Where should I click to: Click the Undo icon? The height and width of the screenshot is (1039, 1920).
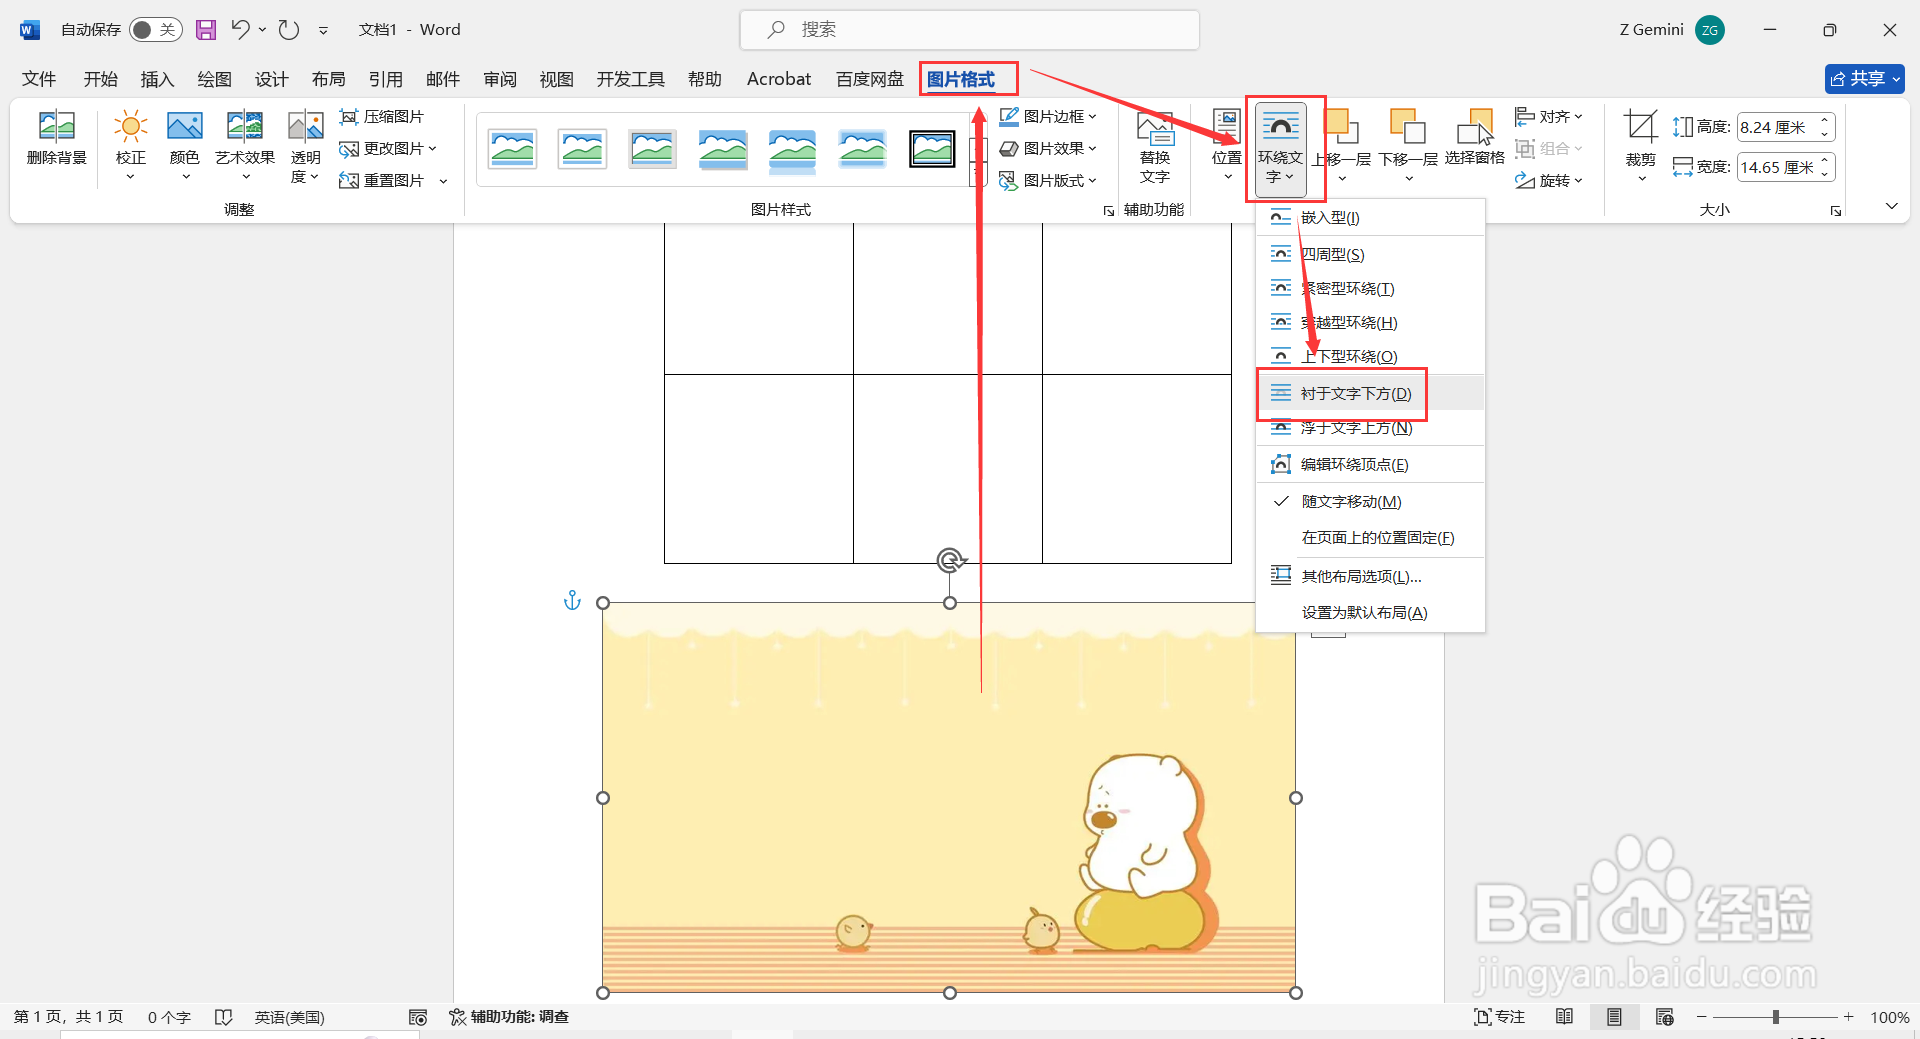tap(240, 30)
